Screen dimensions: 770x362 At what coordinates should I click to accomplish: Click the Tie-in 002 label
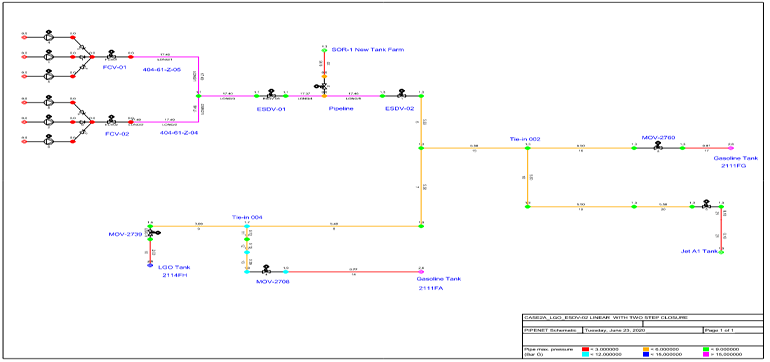(524, 139)
